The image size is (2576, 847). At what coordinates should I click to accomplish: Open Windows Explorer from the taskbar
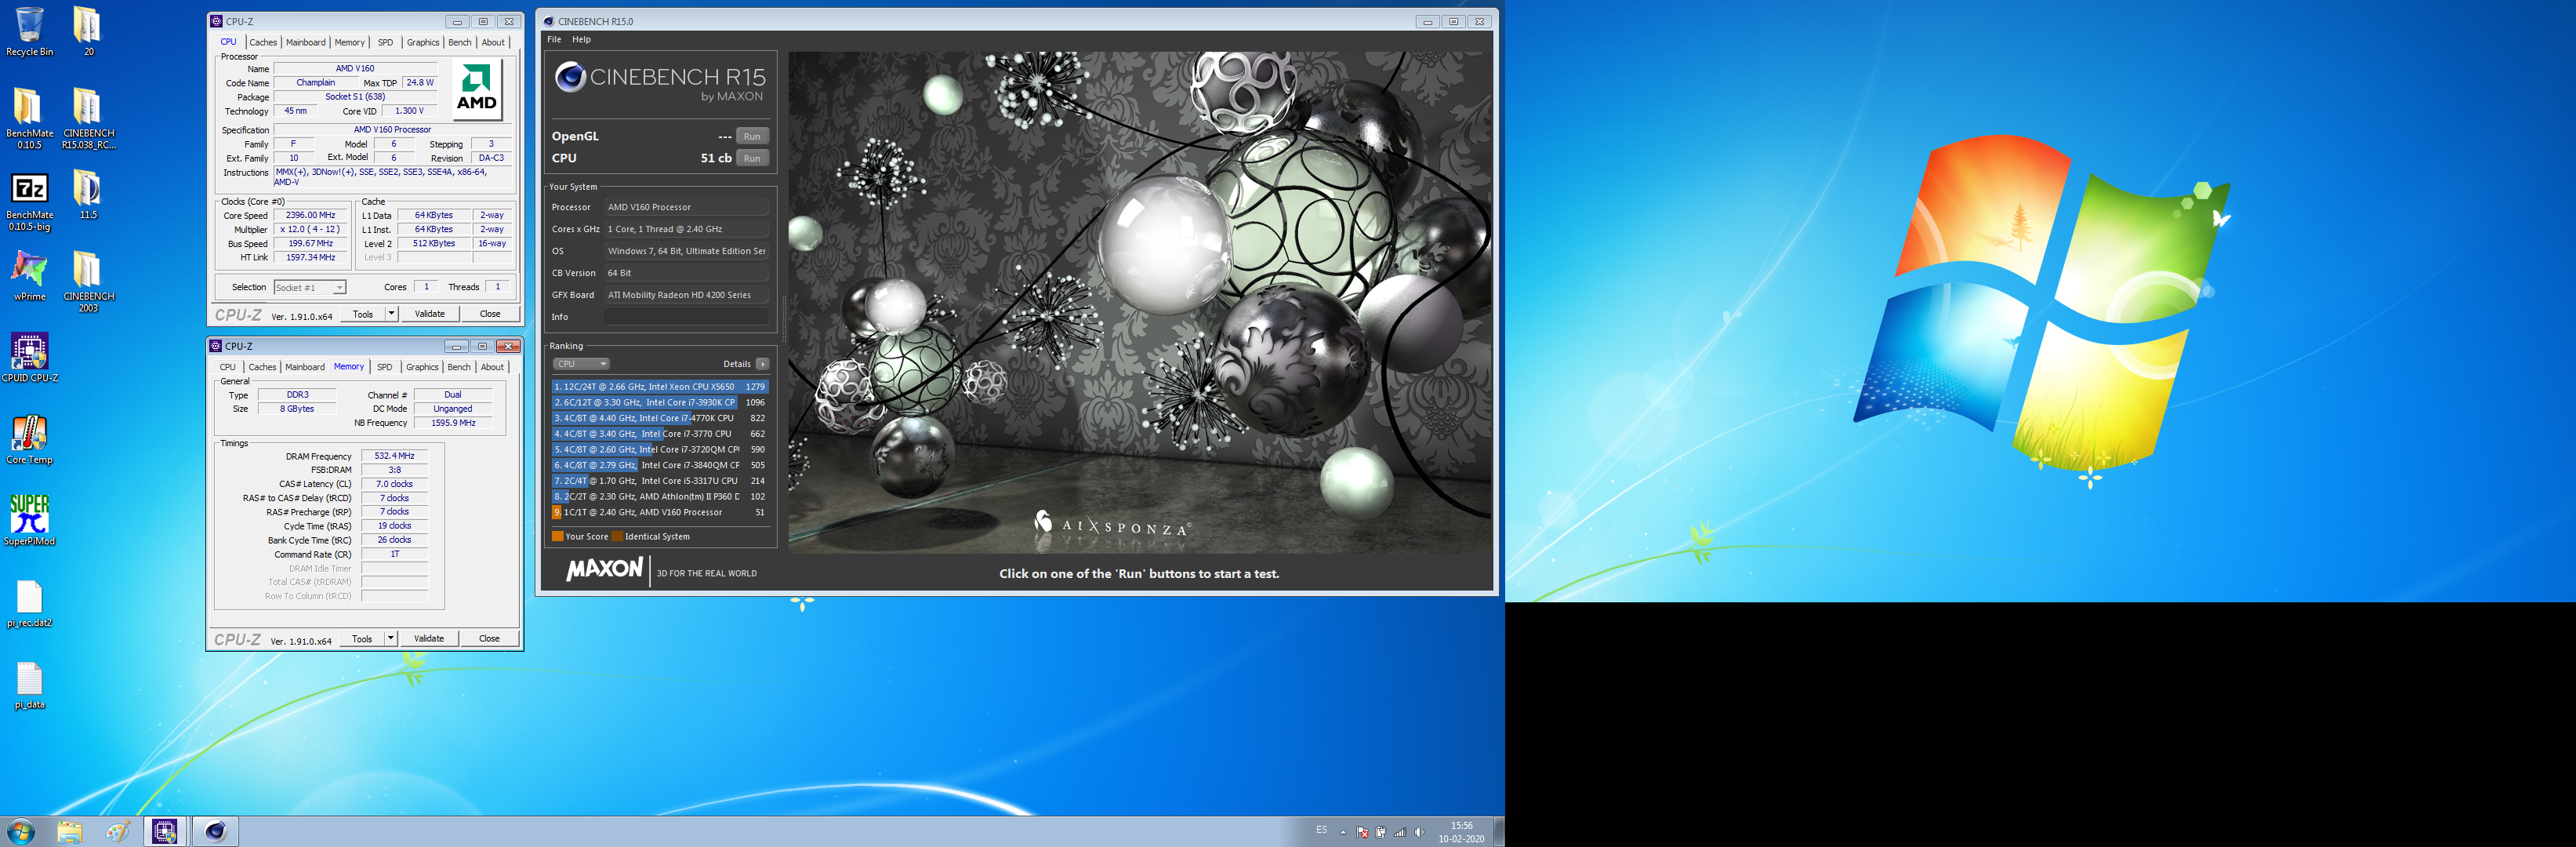point(69,831)
